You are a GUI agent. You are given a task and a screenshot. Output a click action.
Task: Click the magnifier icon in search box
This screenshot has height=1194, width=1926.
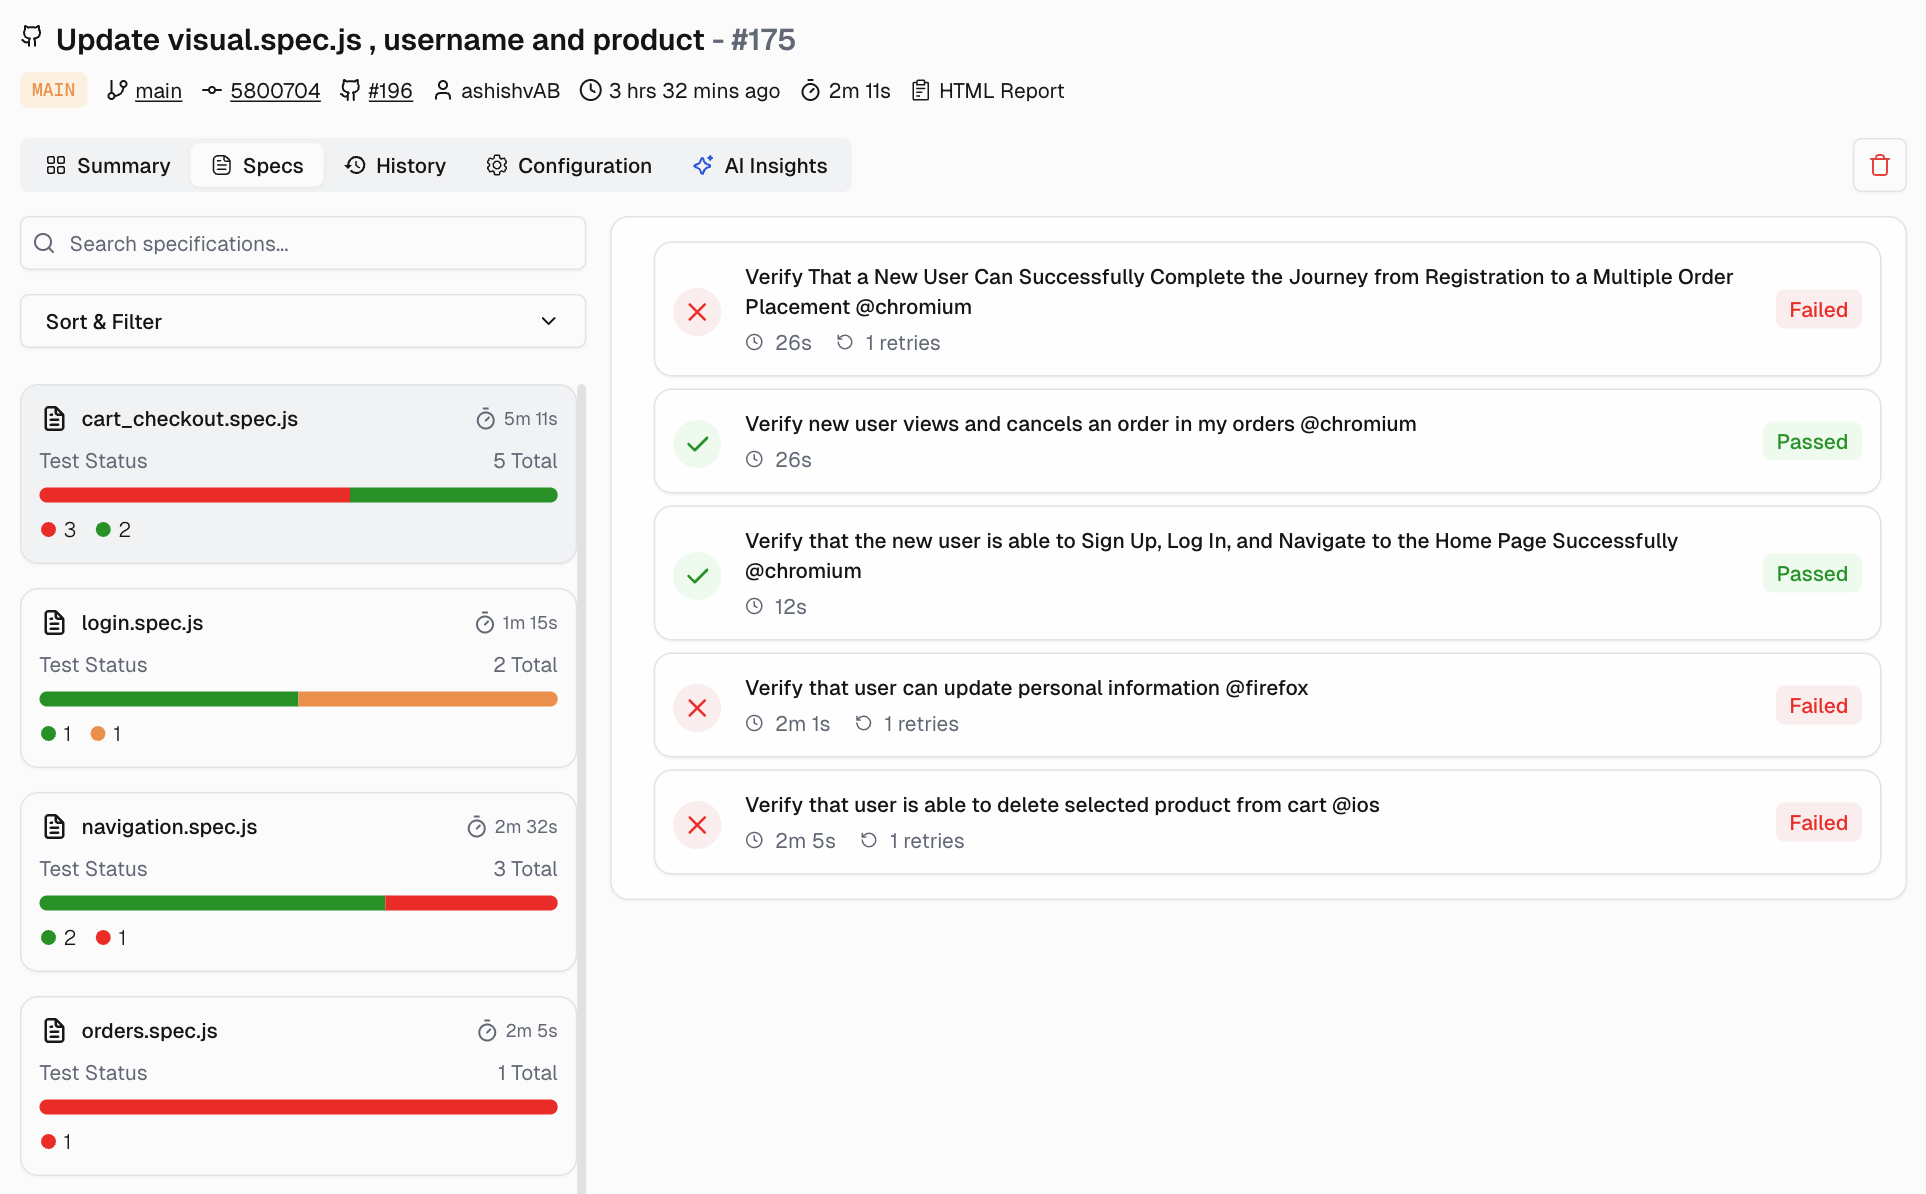click(44, 243)
